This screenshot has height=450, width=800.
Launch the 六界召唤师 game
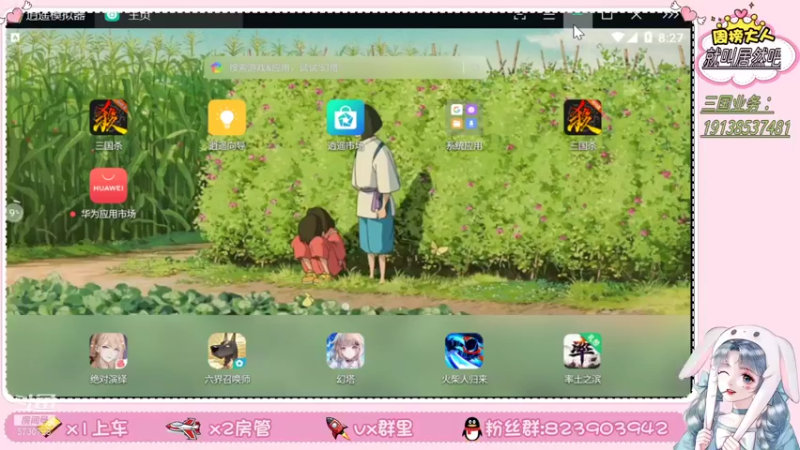point(227,351)
